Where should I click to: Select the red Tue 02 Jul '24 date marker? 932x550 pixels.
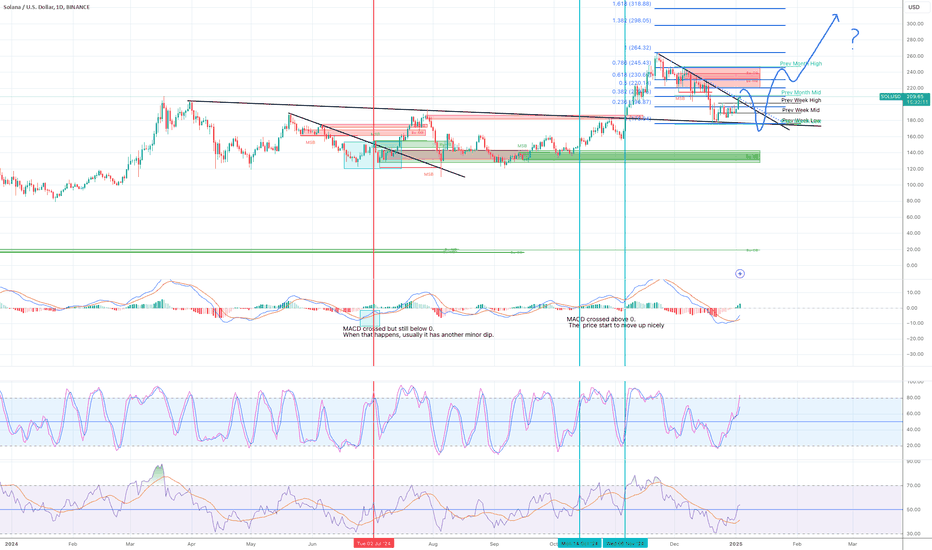click(374, 543)
